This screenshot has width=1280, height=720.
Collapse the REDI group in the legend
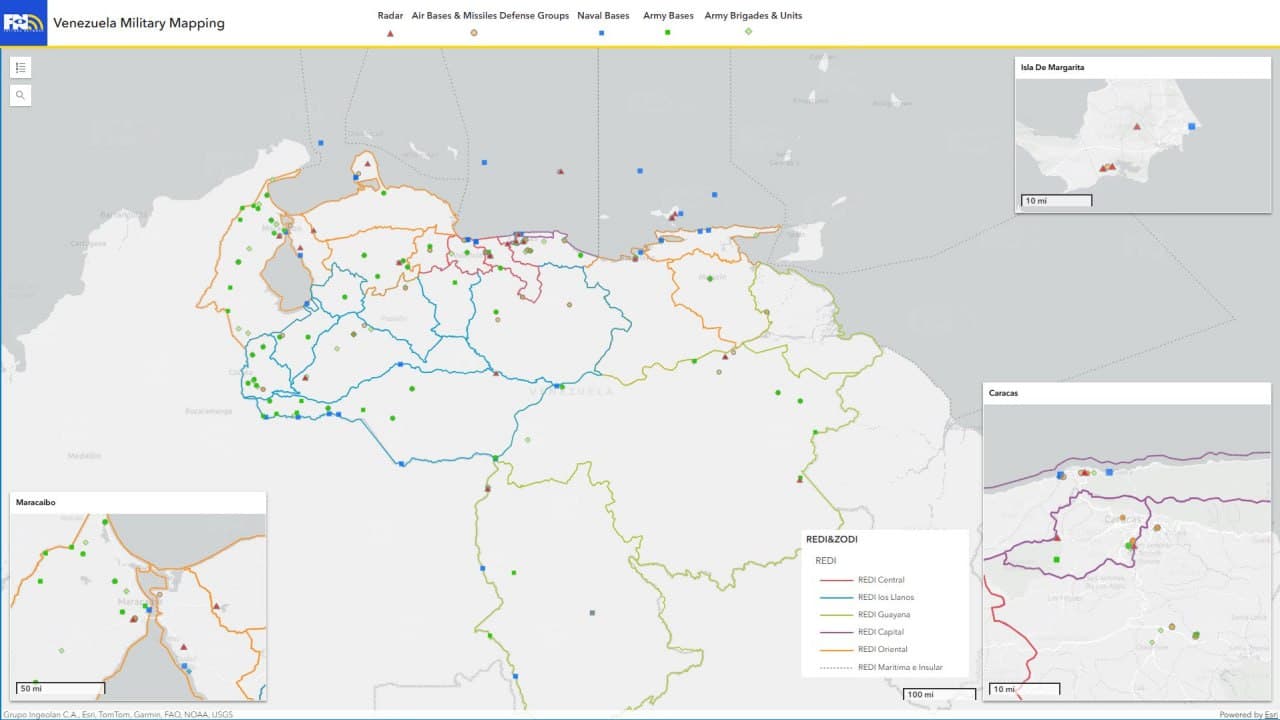(824, 561)
